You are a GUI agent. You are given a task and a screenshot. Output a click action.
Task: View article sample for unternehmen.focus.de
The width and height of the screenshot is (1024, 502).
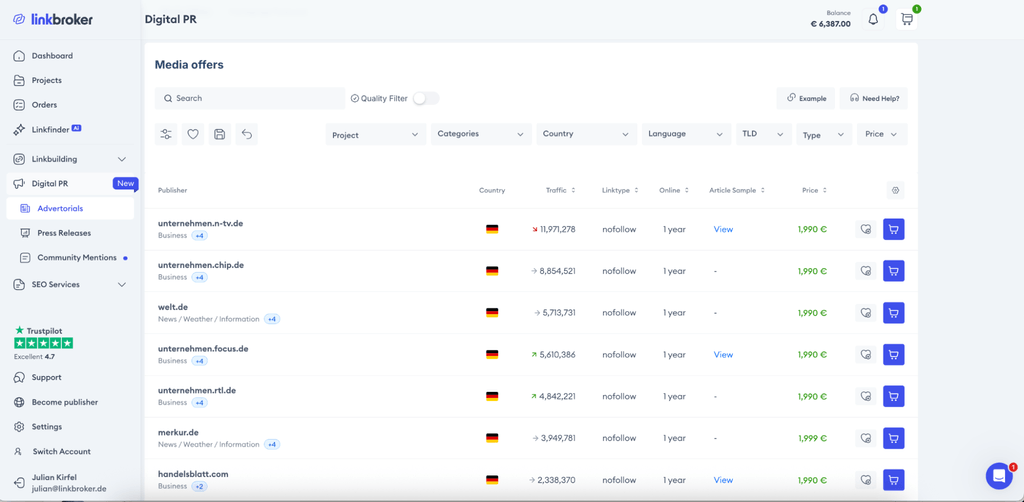723,355
